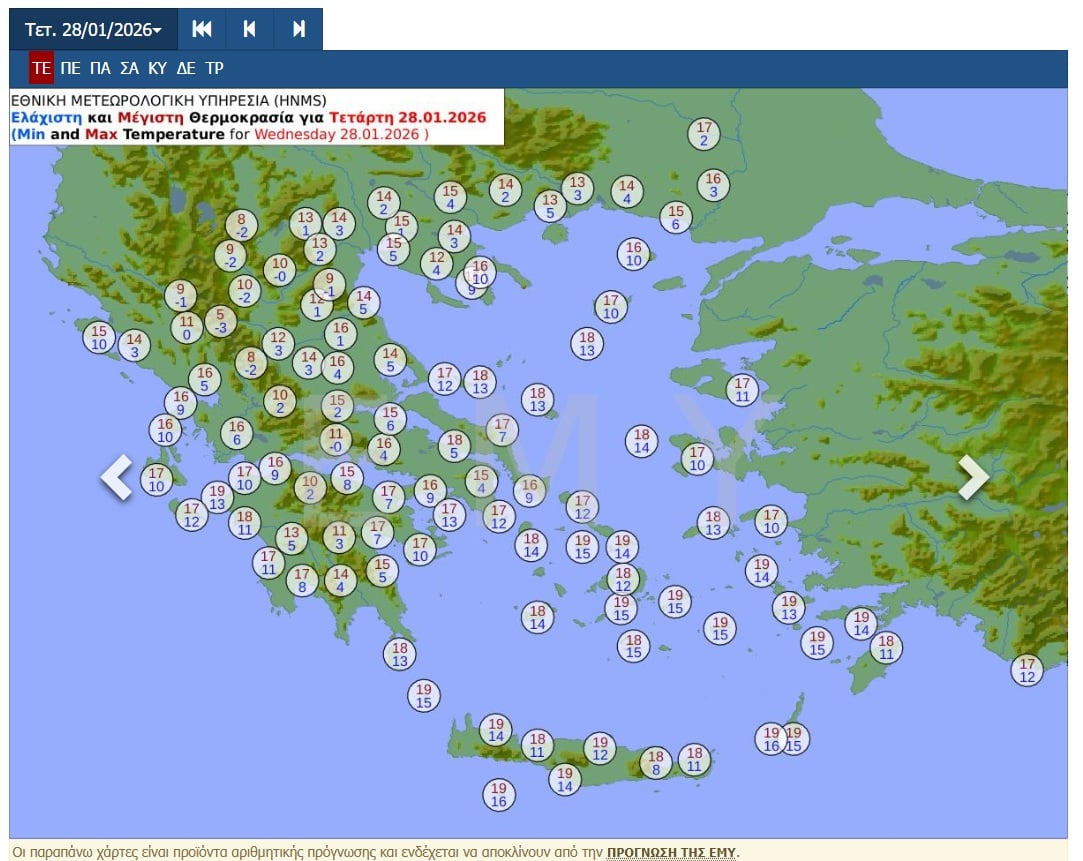This screenshot has height=861, width=1083.
Task: Go to the previous forecast day
Action: coord(250,30)
